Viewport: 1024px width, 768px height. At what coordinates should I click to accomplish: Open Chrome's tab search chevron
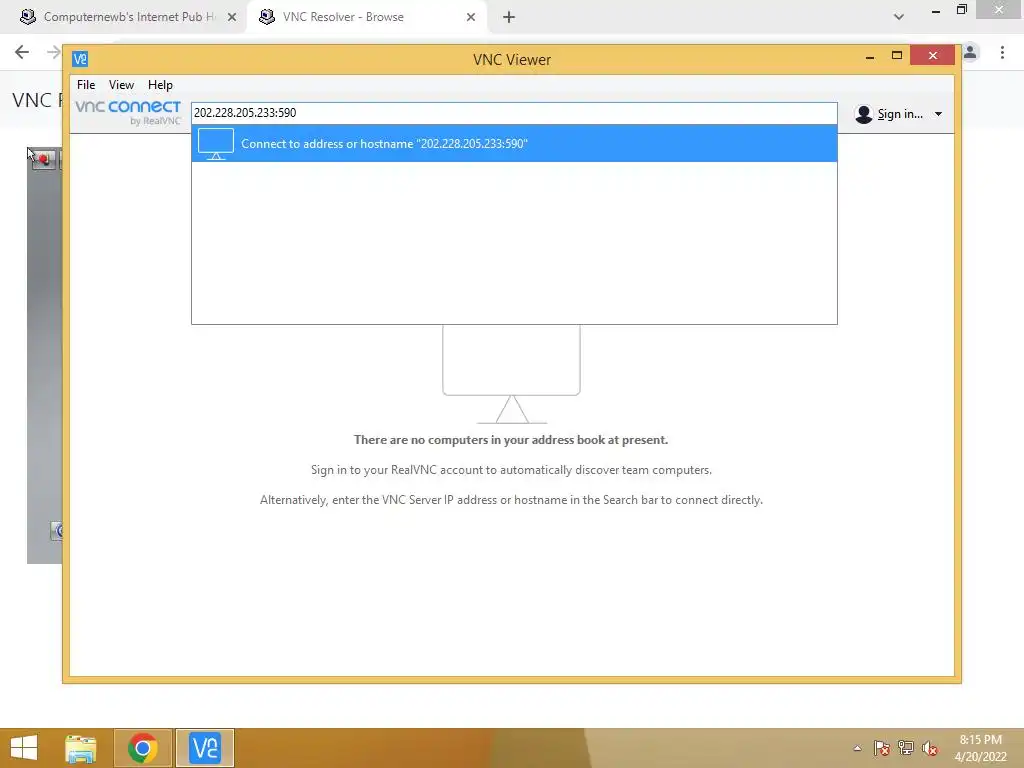click(x=899, y=17)
